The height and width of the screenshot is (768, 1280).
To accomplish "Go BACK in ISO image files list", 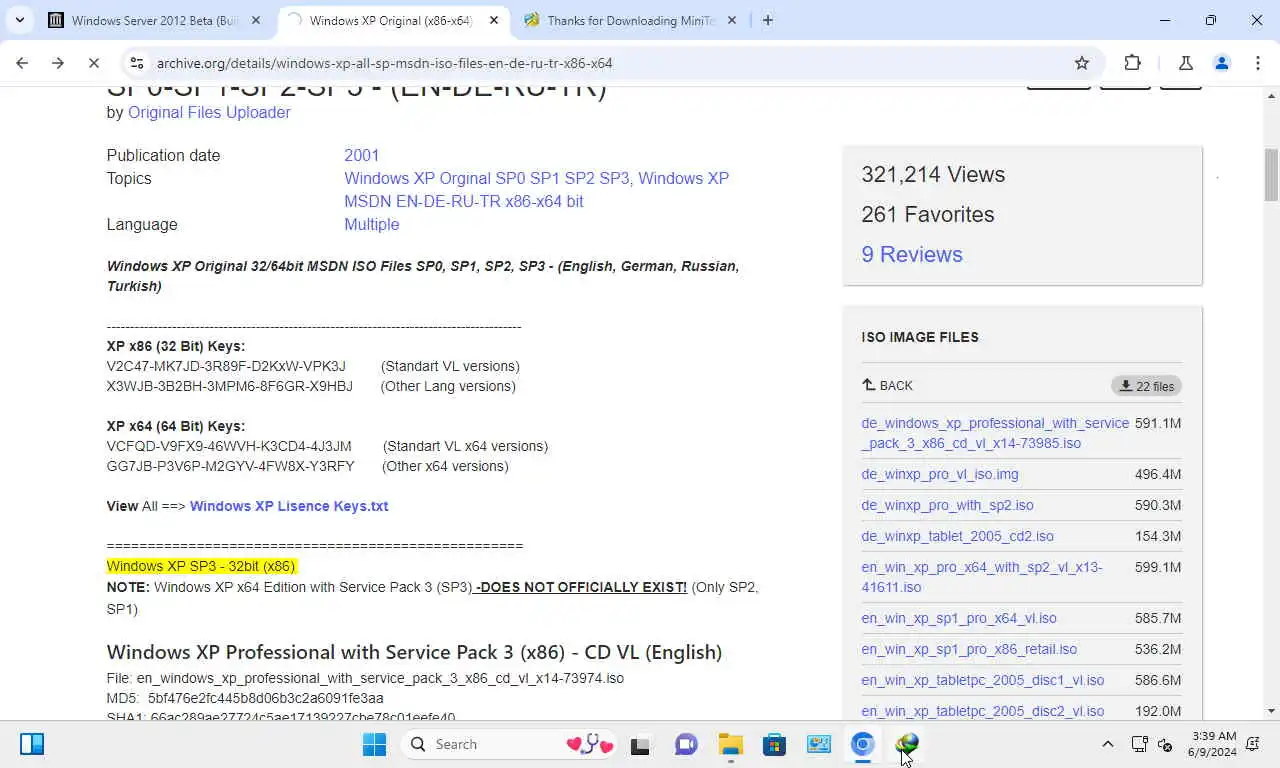I will pyautogui.click(x=887, y=385).
